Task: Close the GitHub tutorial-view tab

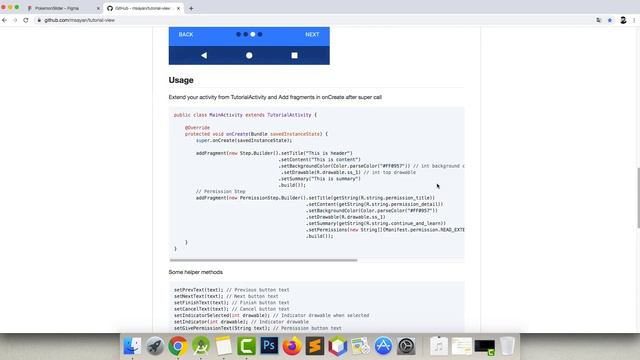Action: tap(178, 8)
